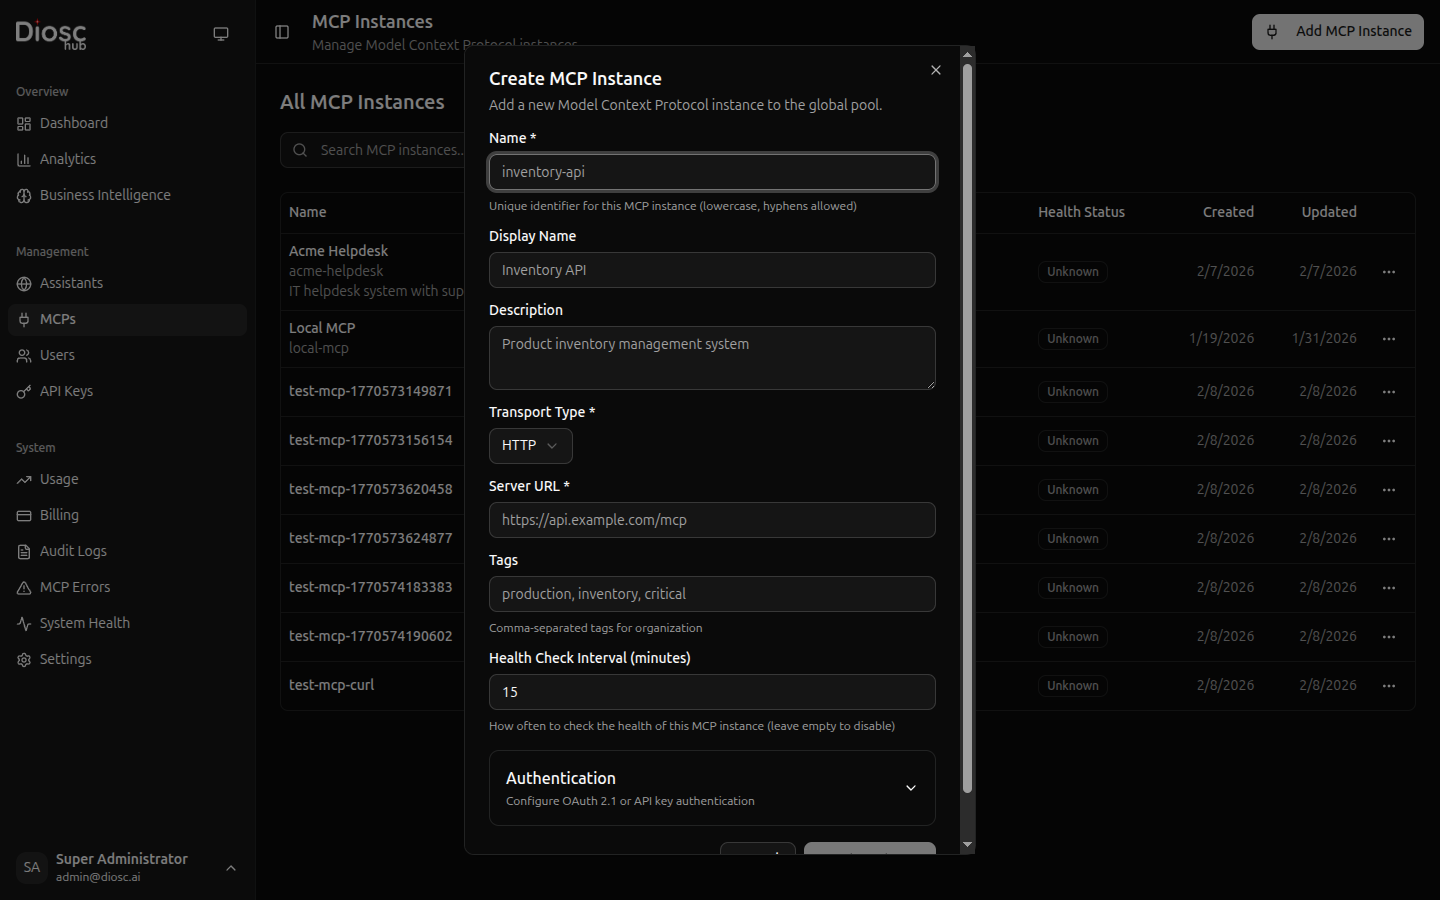
Task: Select the Assistants icon under Management
Action: pyautogui.click(x=24, y=283)
